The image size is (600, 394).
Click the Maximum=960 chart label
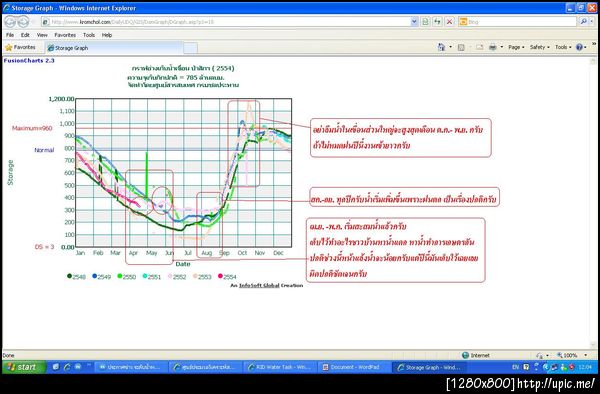tap(32, 128)
